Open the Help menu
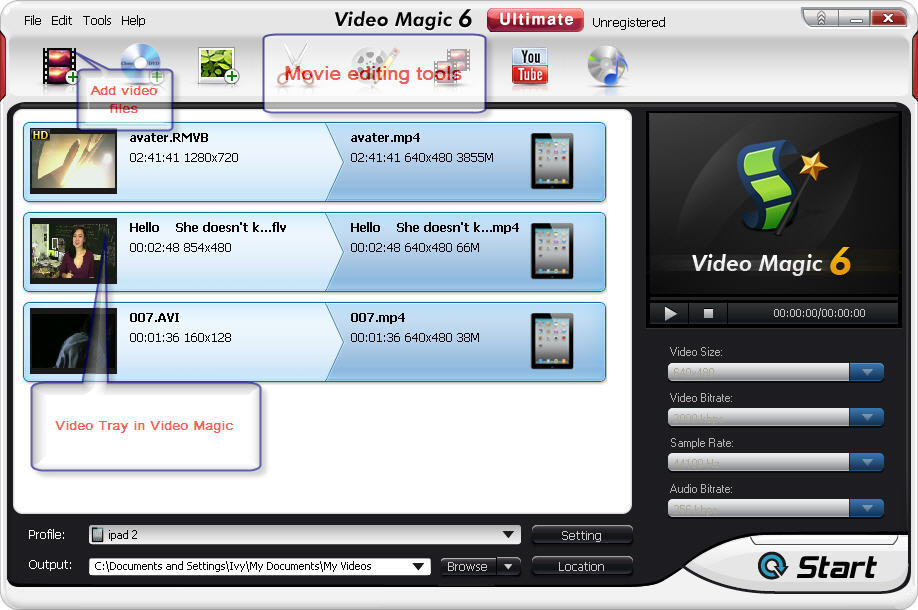 coord(133,20)
